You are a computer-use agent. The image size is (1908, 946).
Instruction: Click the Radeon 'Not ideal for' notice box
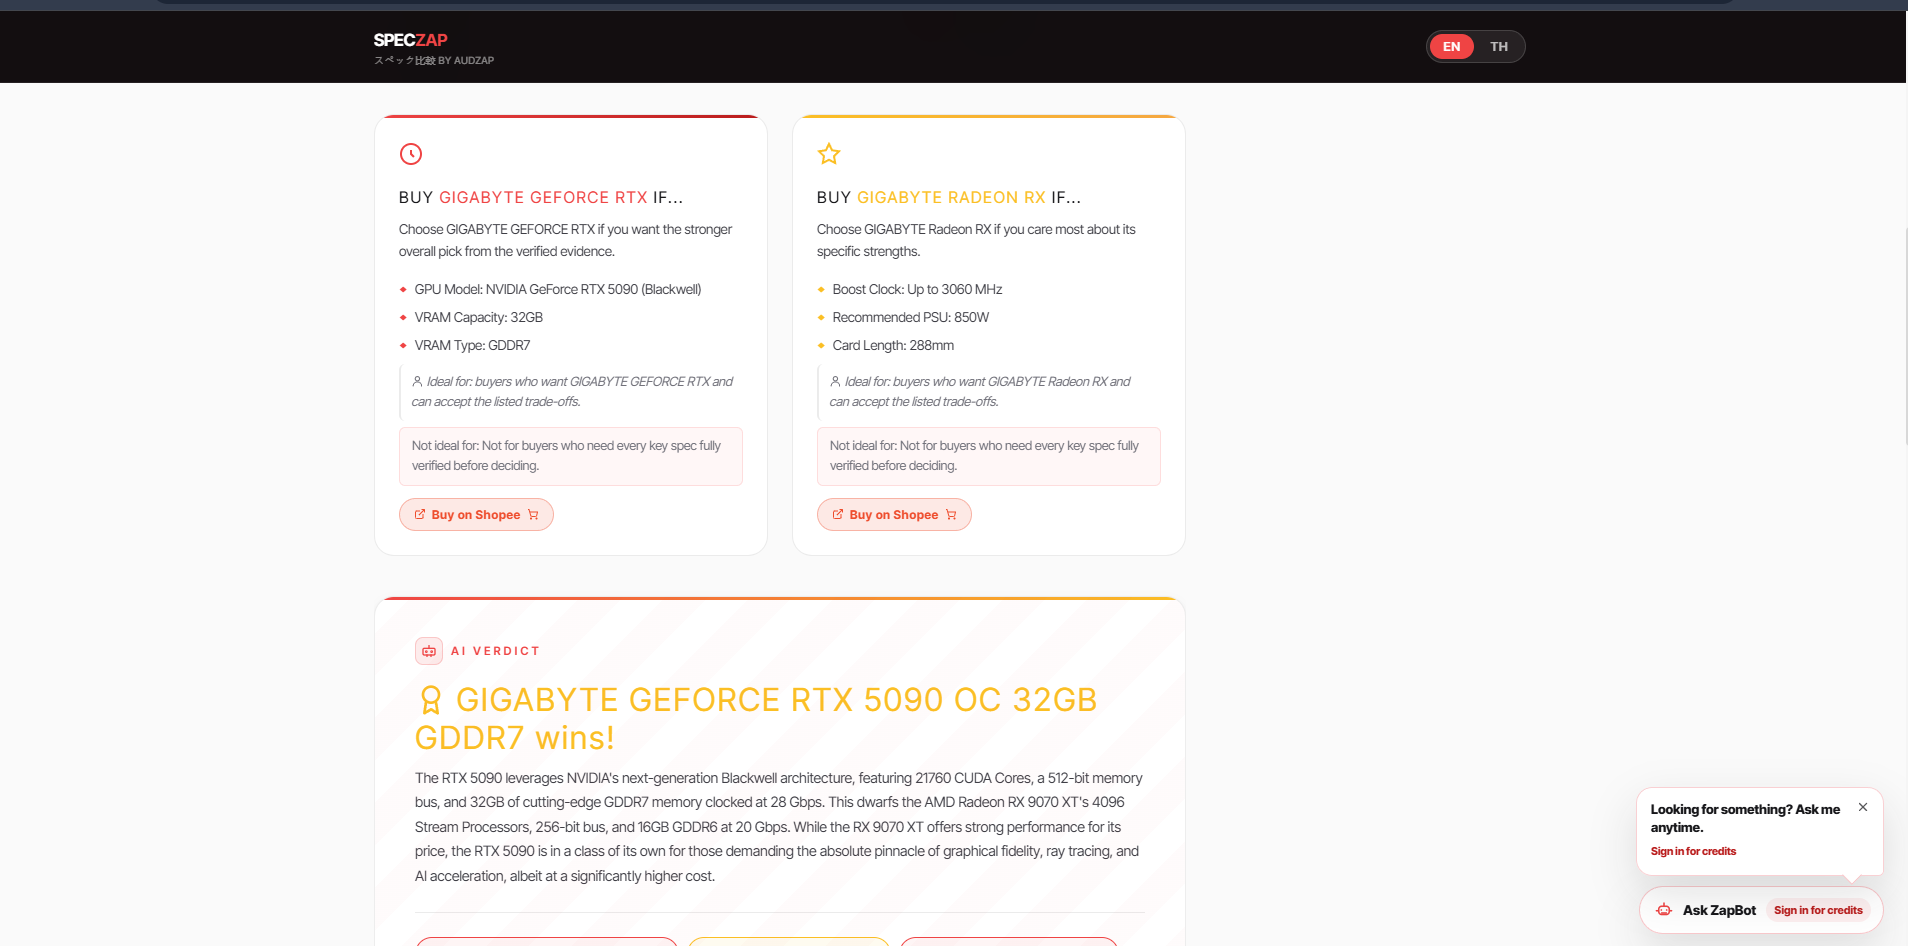[989, 456]
